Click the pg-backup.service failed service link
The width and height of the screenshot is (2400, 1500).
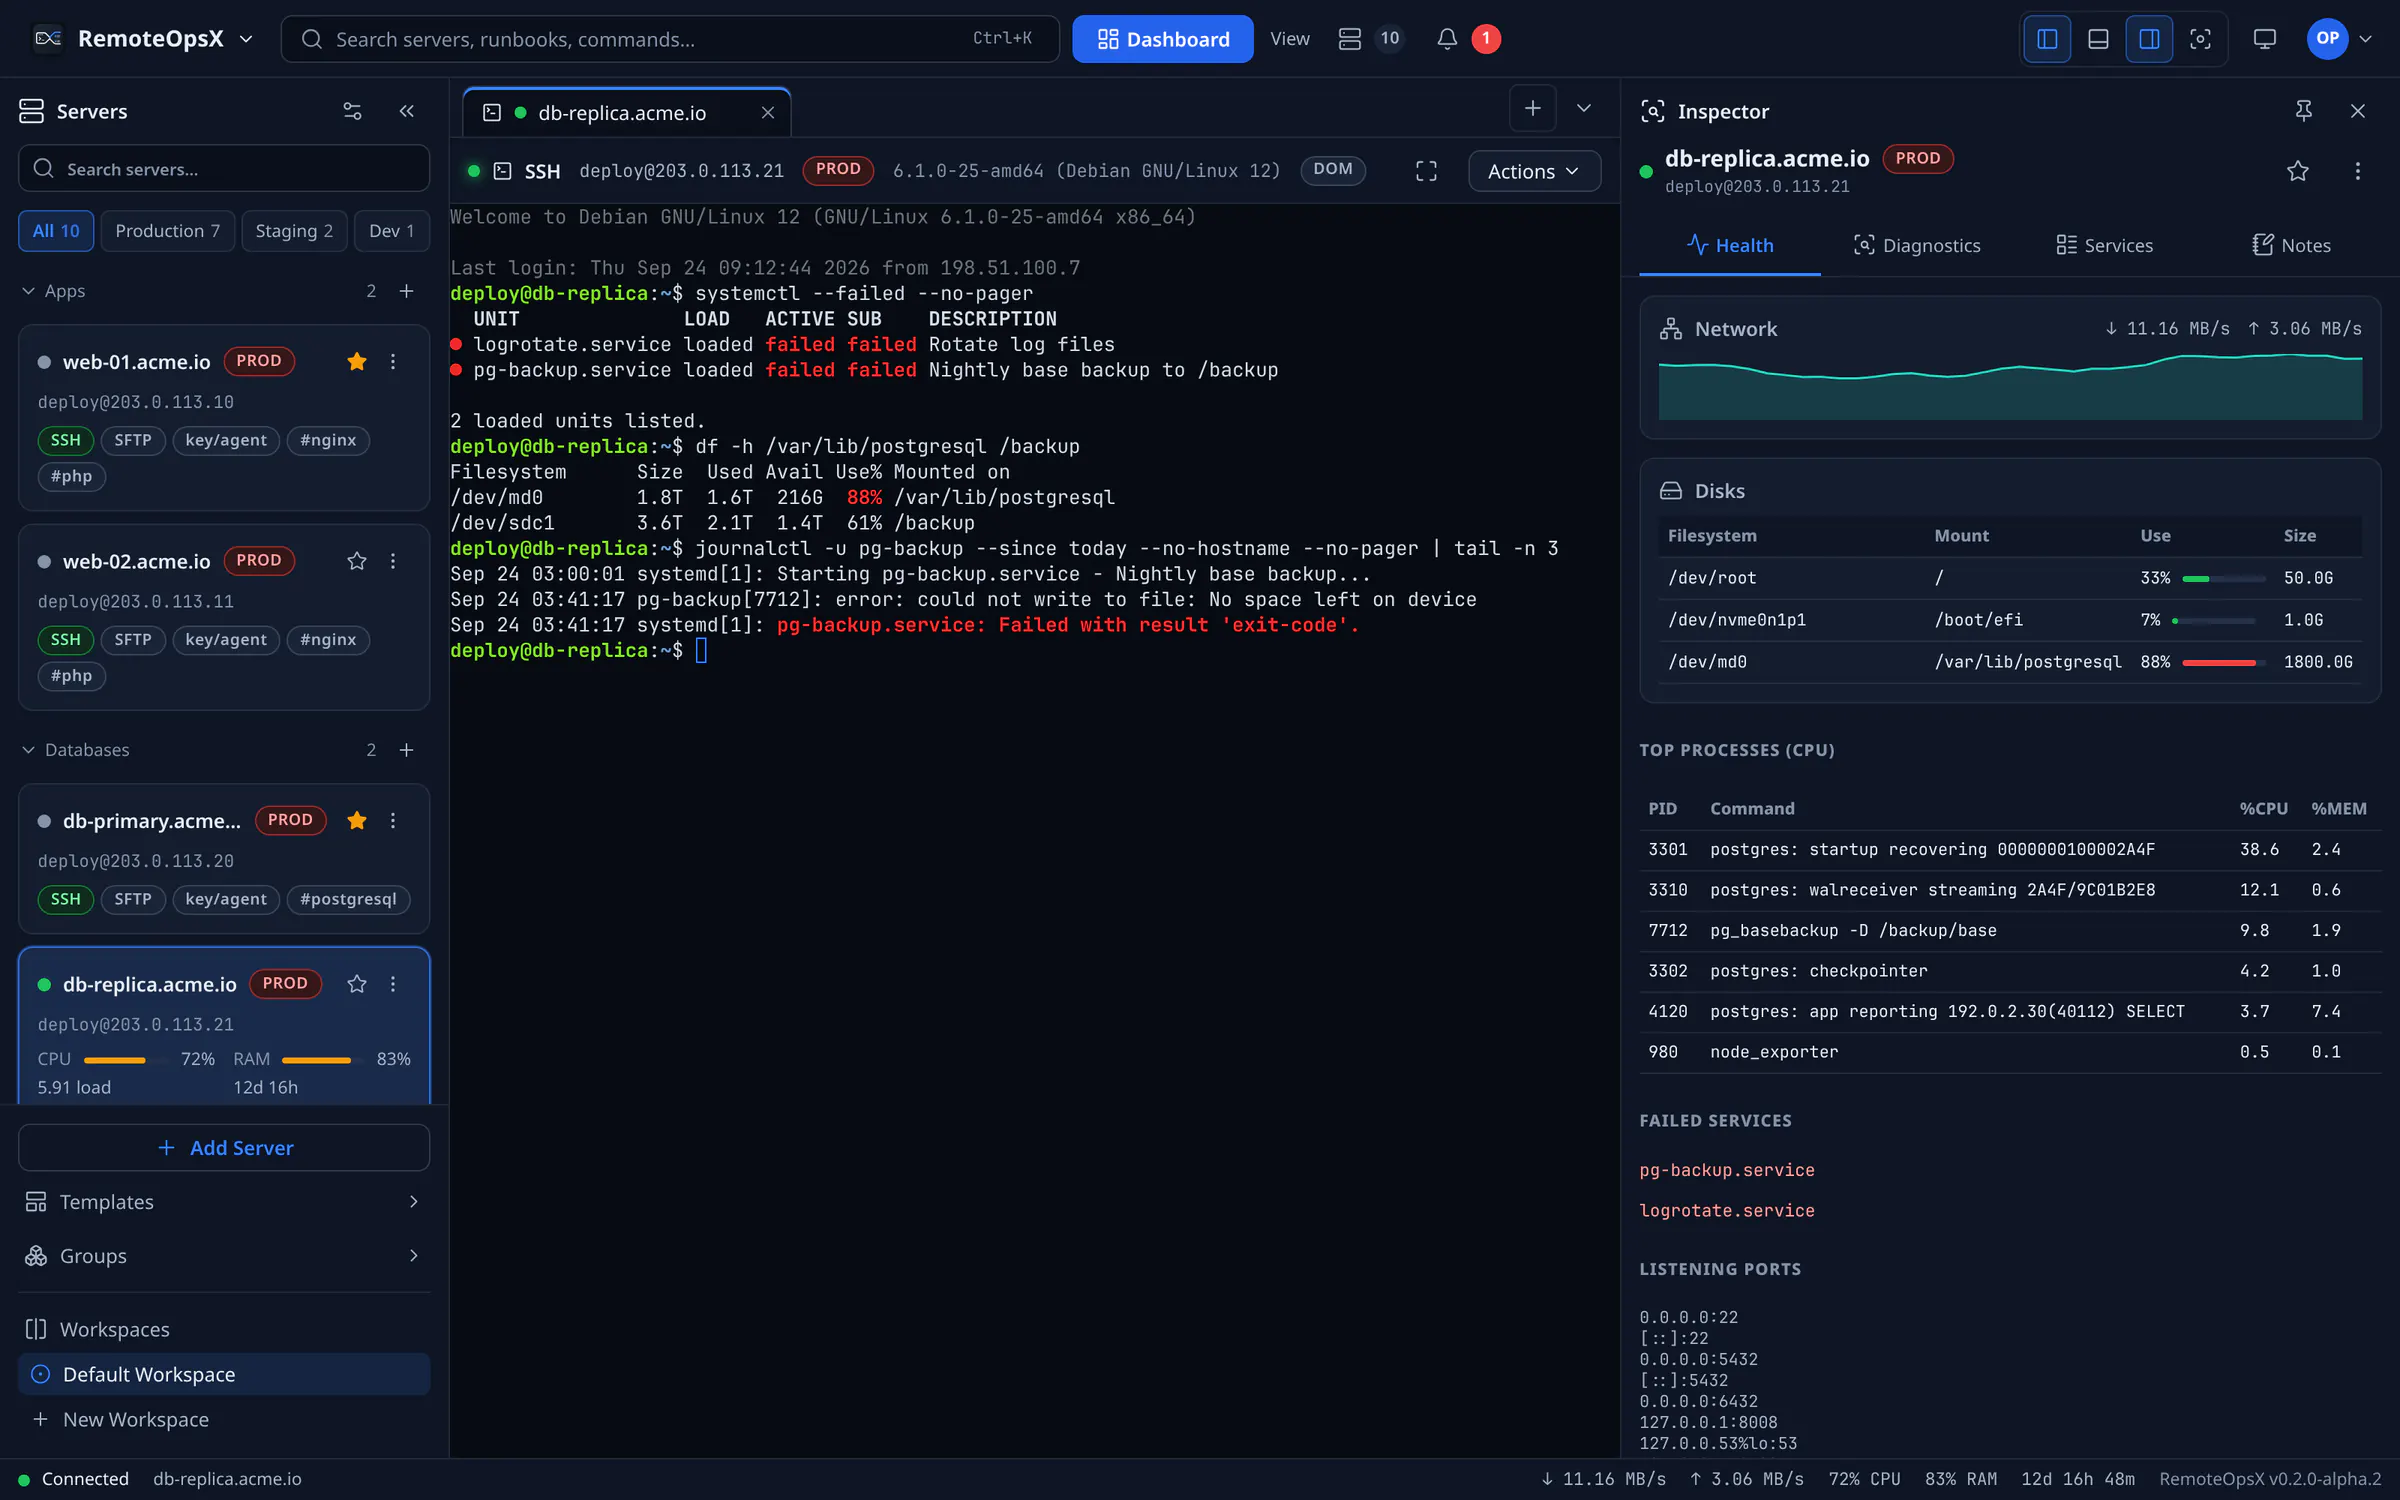click(x=1727, y=1170)
